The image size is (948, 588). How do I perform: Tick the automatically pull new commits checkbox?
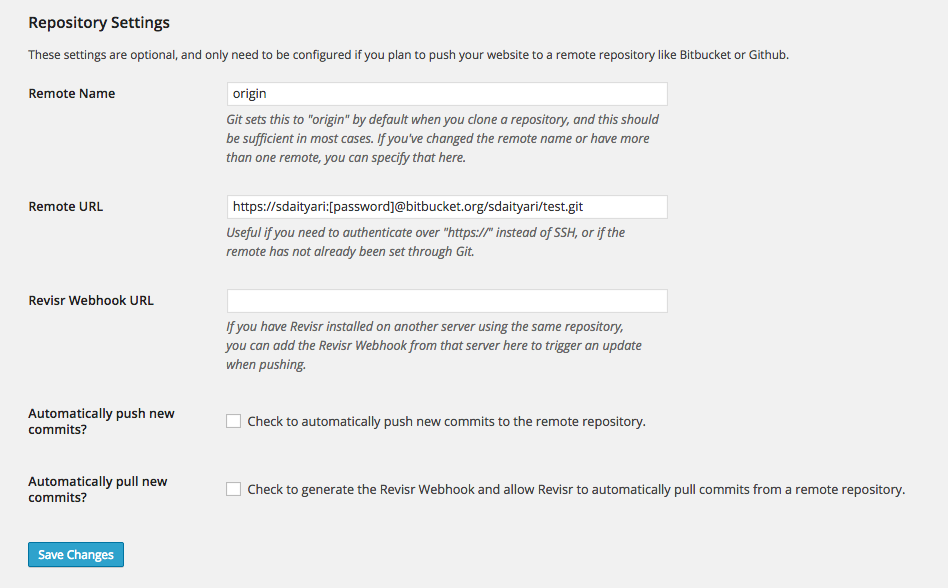point(234,490)
